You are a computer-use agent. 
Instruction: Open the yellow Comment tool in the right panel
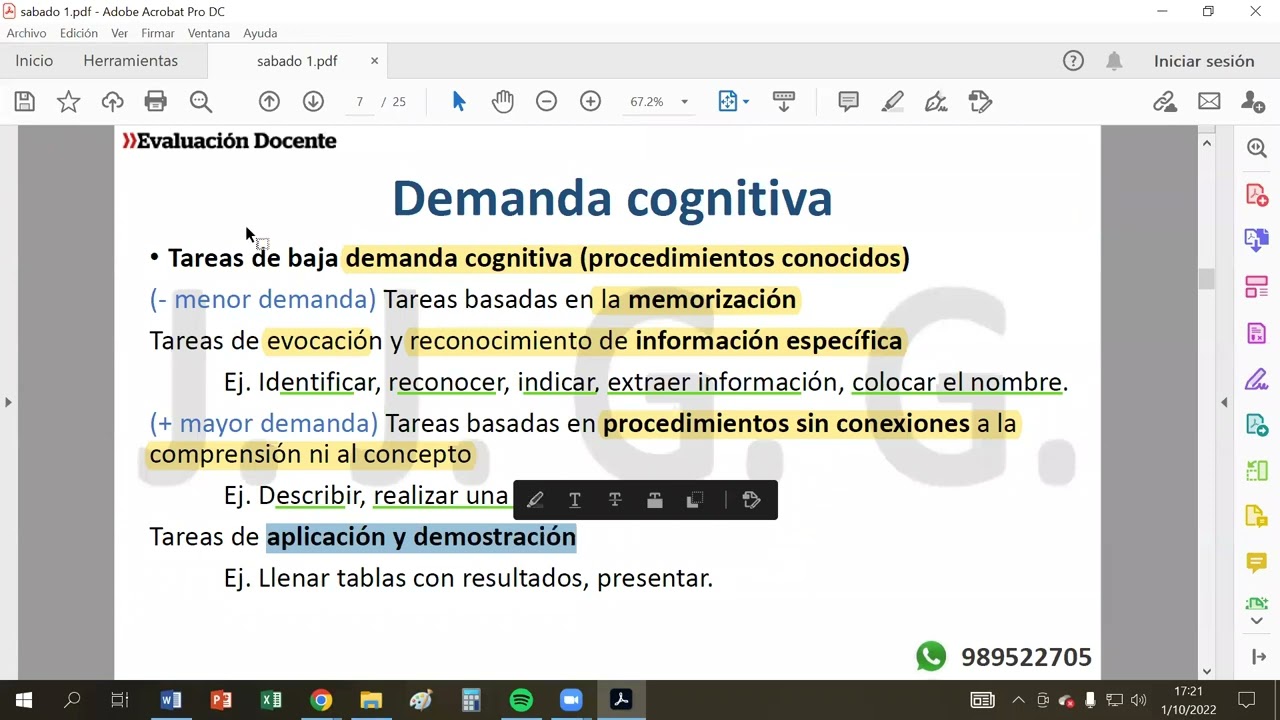click(x=1257, y=563)
